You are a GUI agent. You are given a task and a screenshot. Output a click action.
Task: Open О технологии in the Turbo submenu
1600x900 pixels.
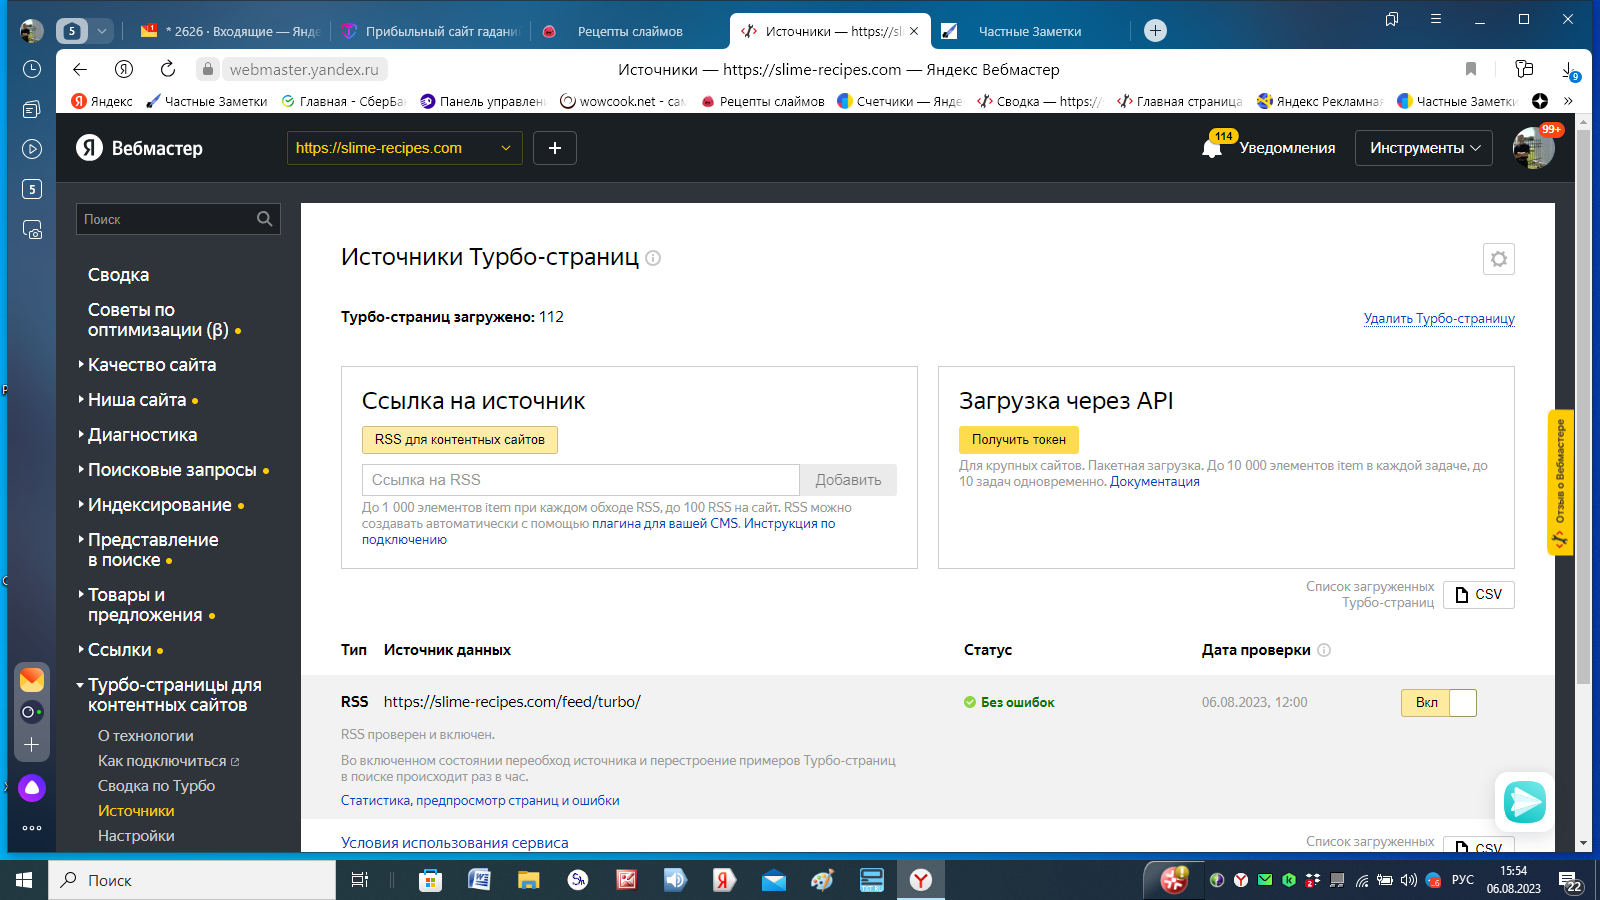(146, 736)
